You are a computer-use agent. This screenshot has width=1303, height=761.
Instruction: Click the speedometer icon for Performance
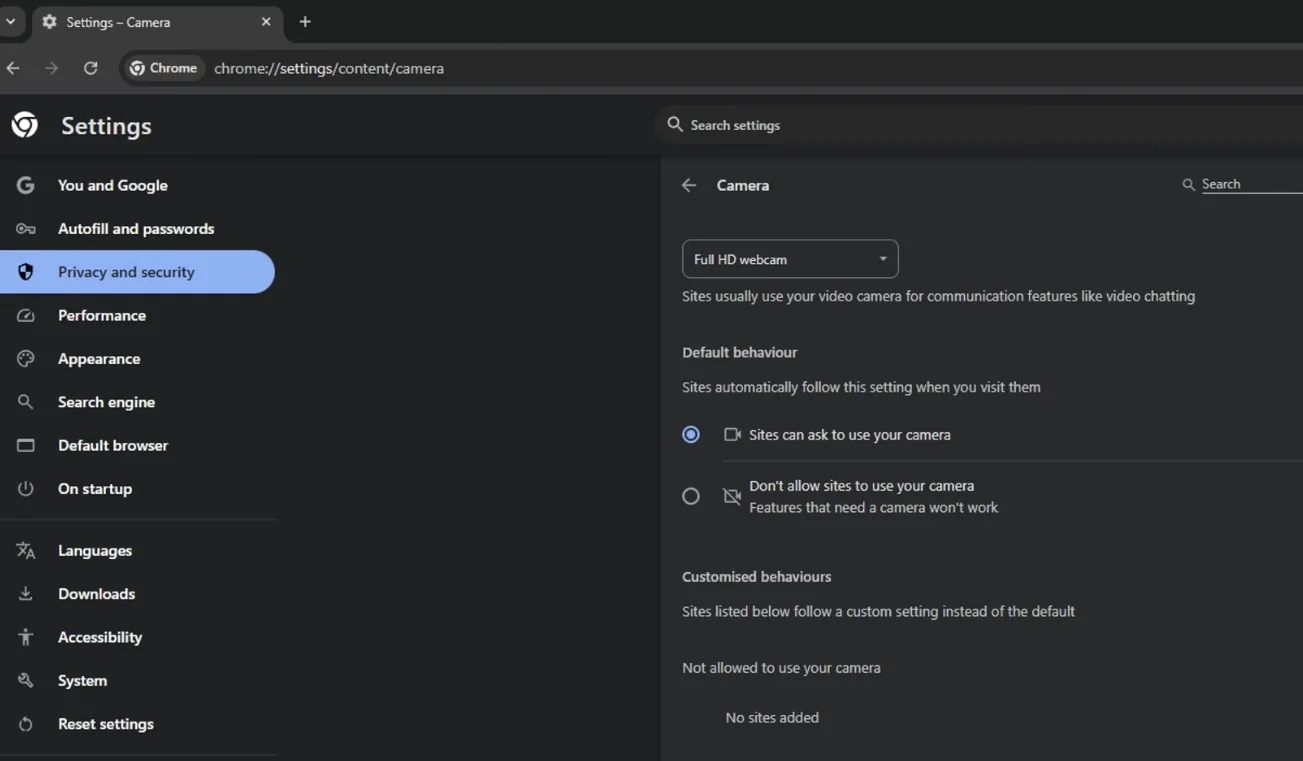pos(25,315)
